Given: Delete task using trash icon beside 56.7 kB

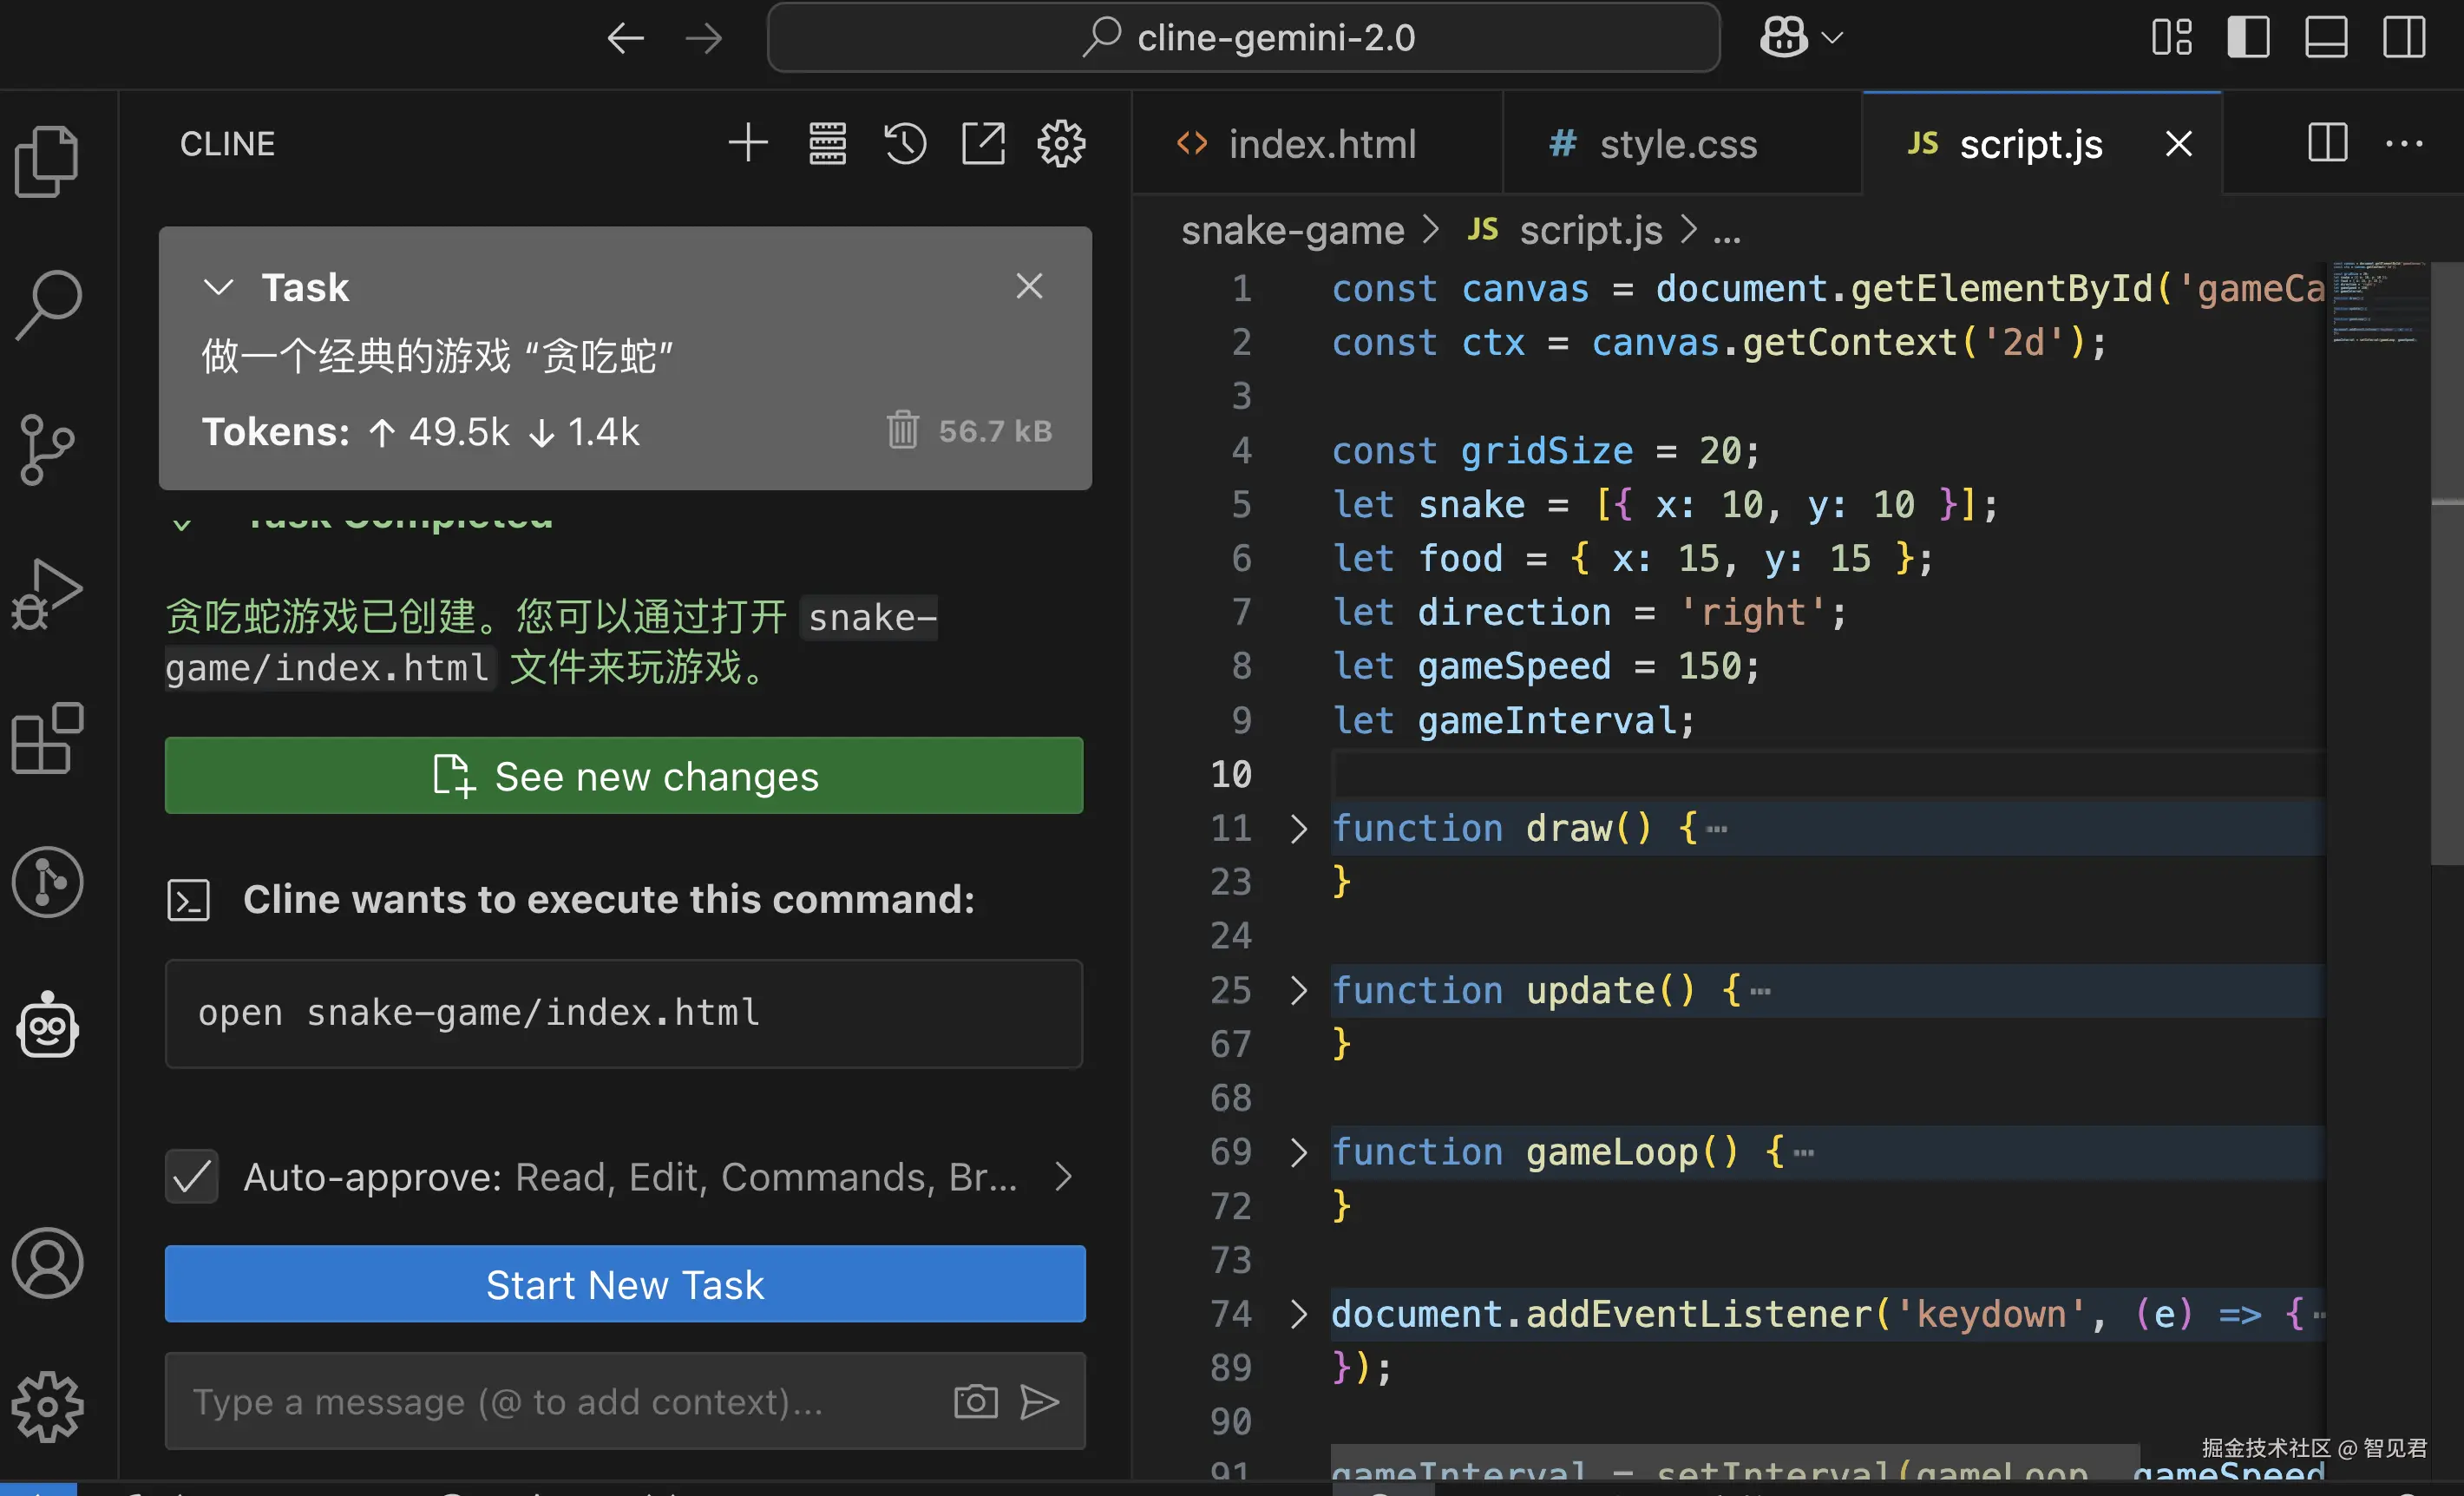Looking at the screenshot, I should pyautogui.click(x=902, y=430).
